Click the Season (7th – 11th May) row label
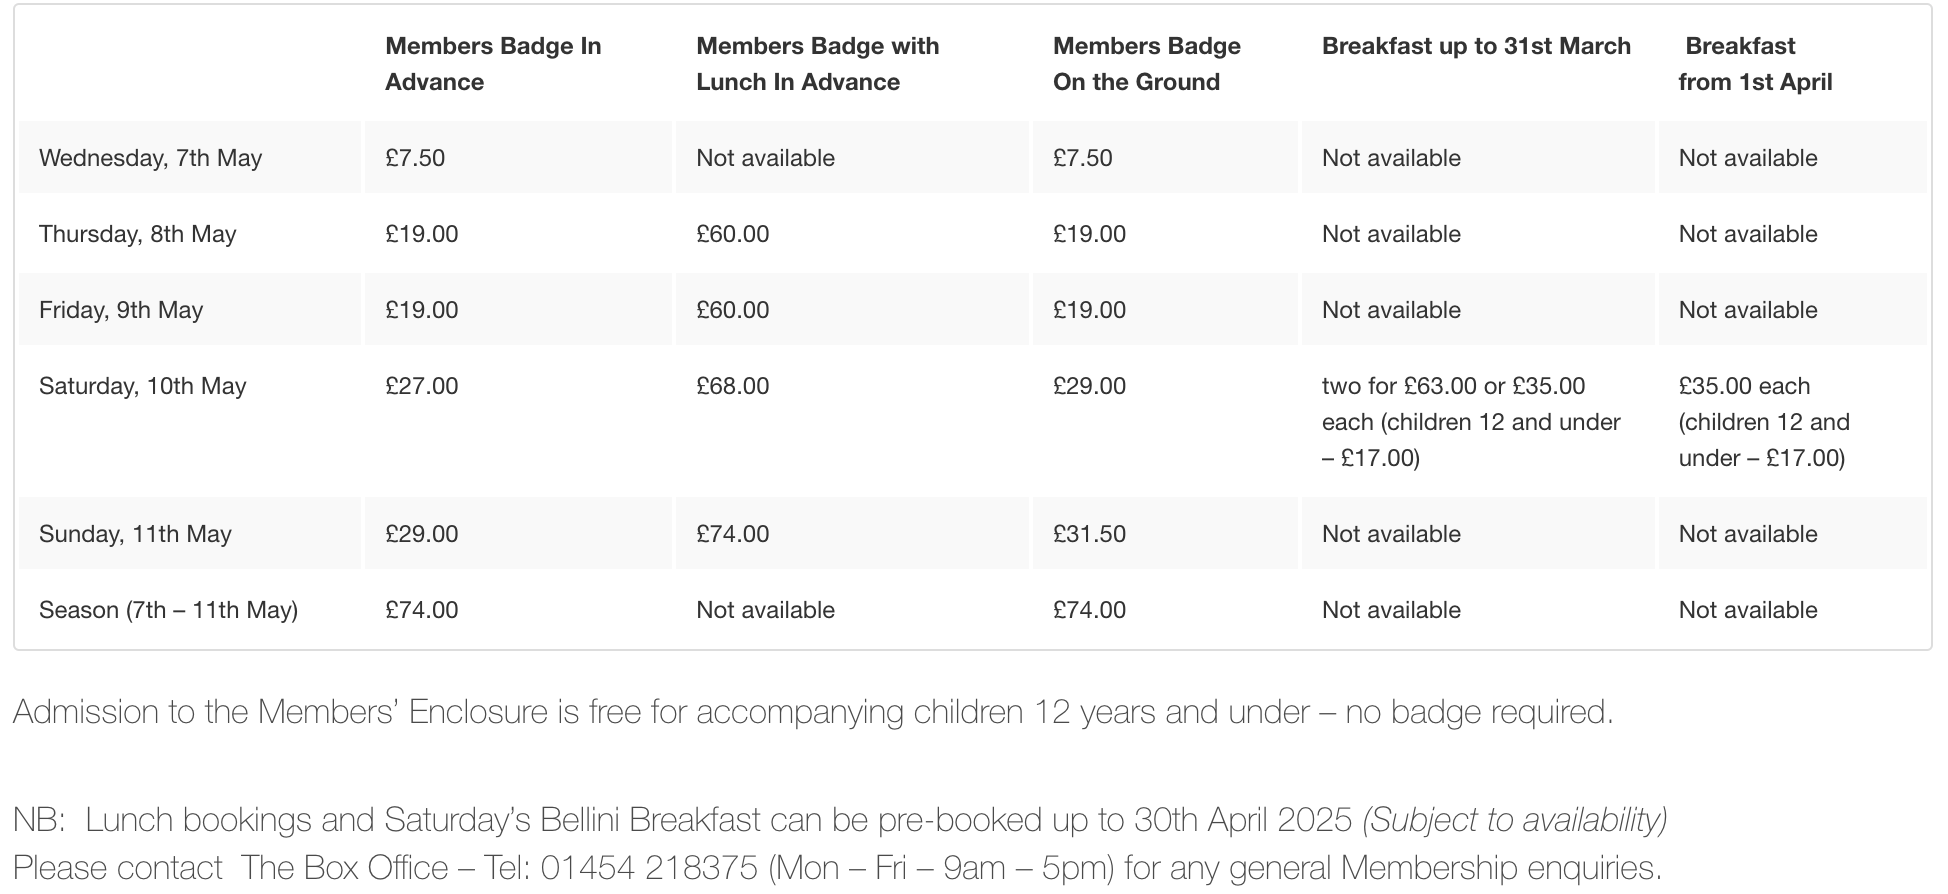The image size is (1948, 894). click(x=168, y=610)
